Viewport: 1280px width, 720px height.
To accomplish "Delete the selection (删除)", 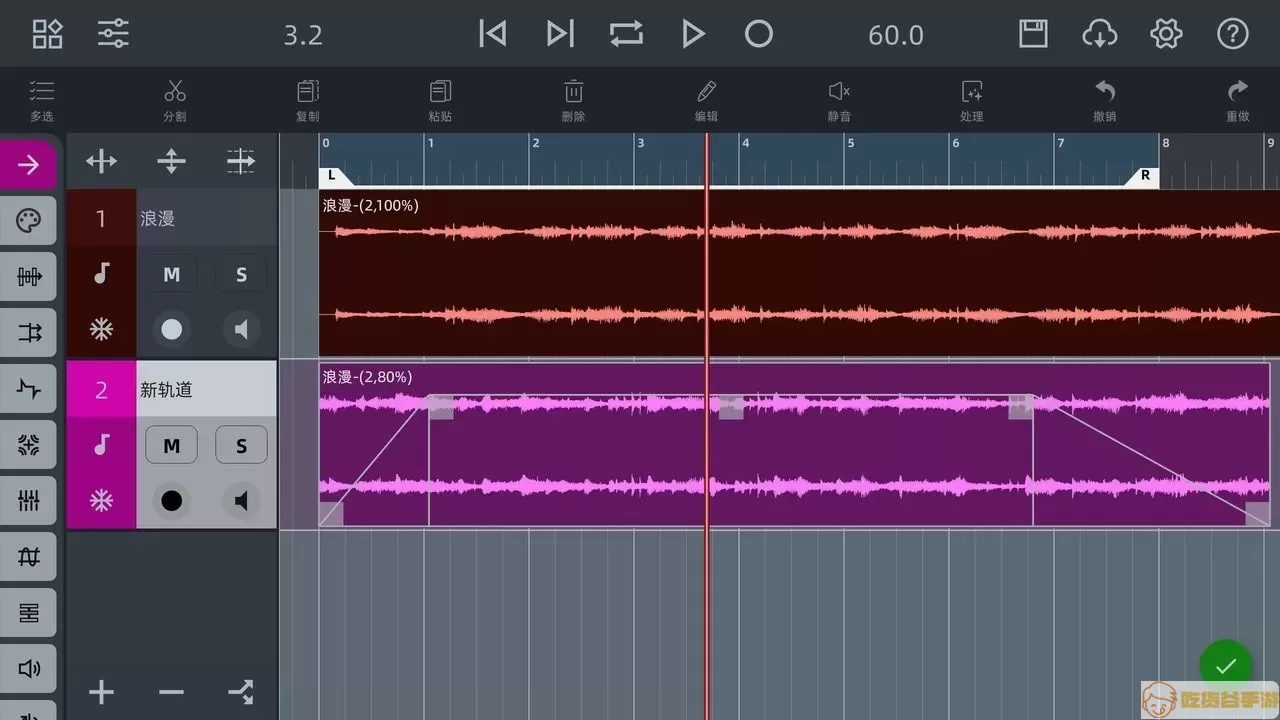I will pos(573,101).
